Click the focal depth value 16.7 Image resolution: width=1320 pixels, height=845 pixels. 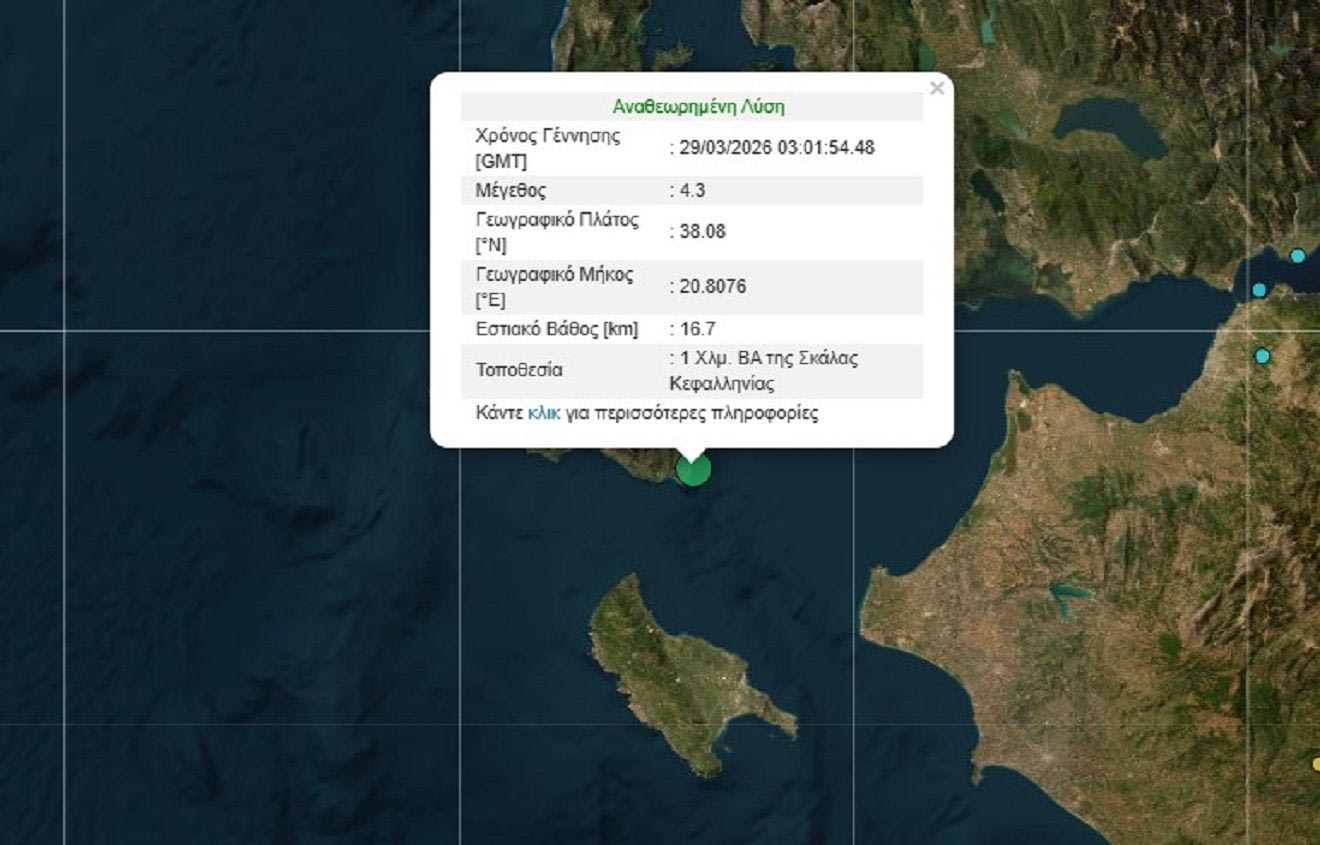pyautogui.click(x=697, y=329)
